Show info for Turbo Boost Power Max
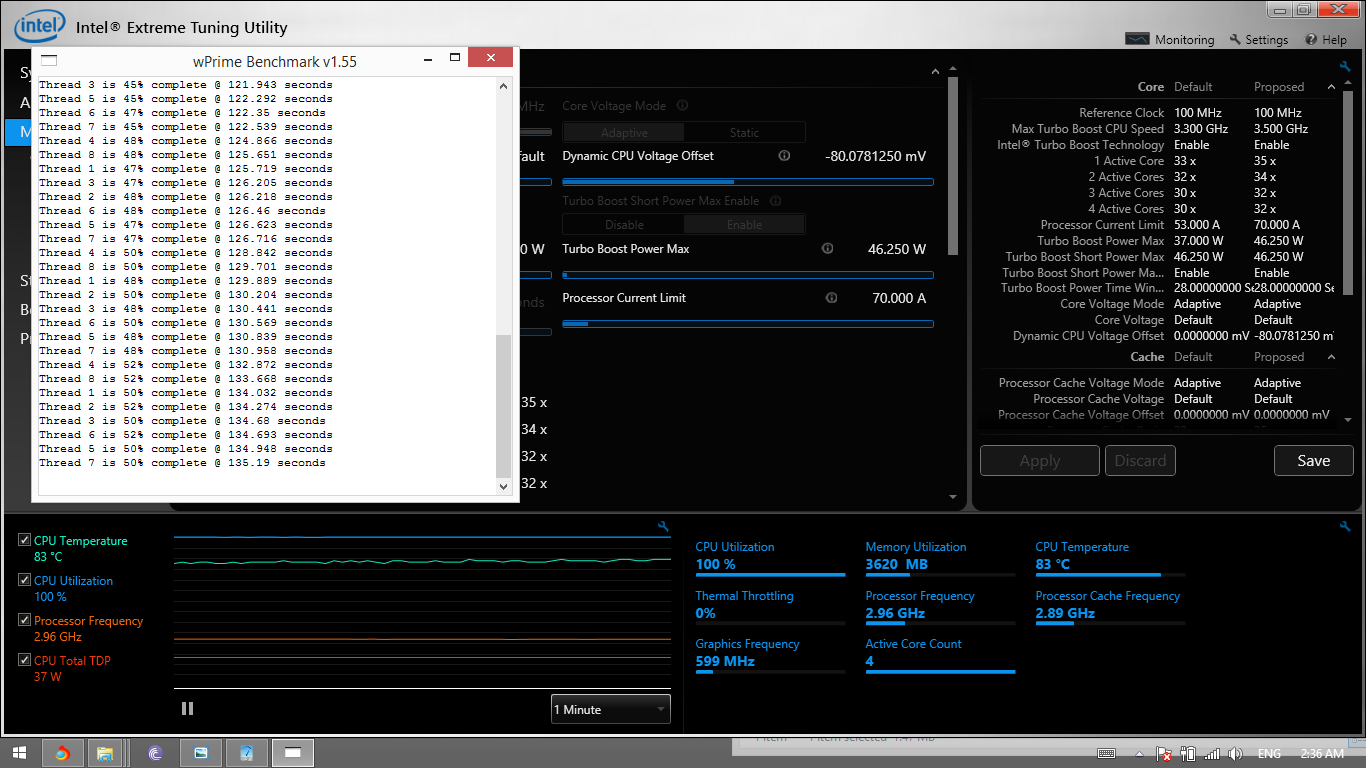 827,249
